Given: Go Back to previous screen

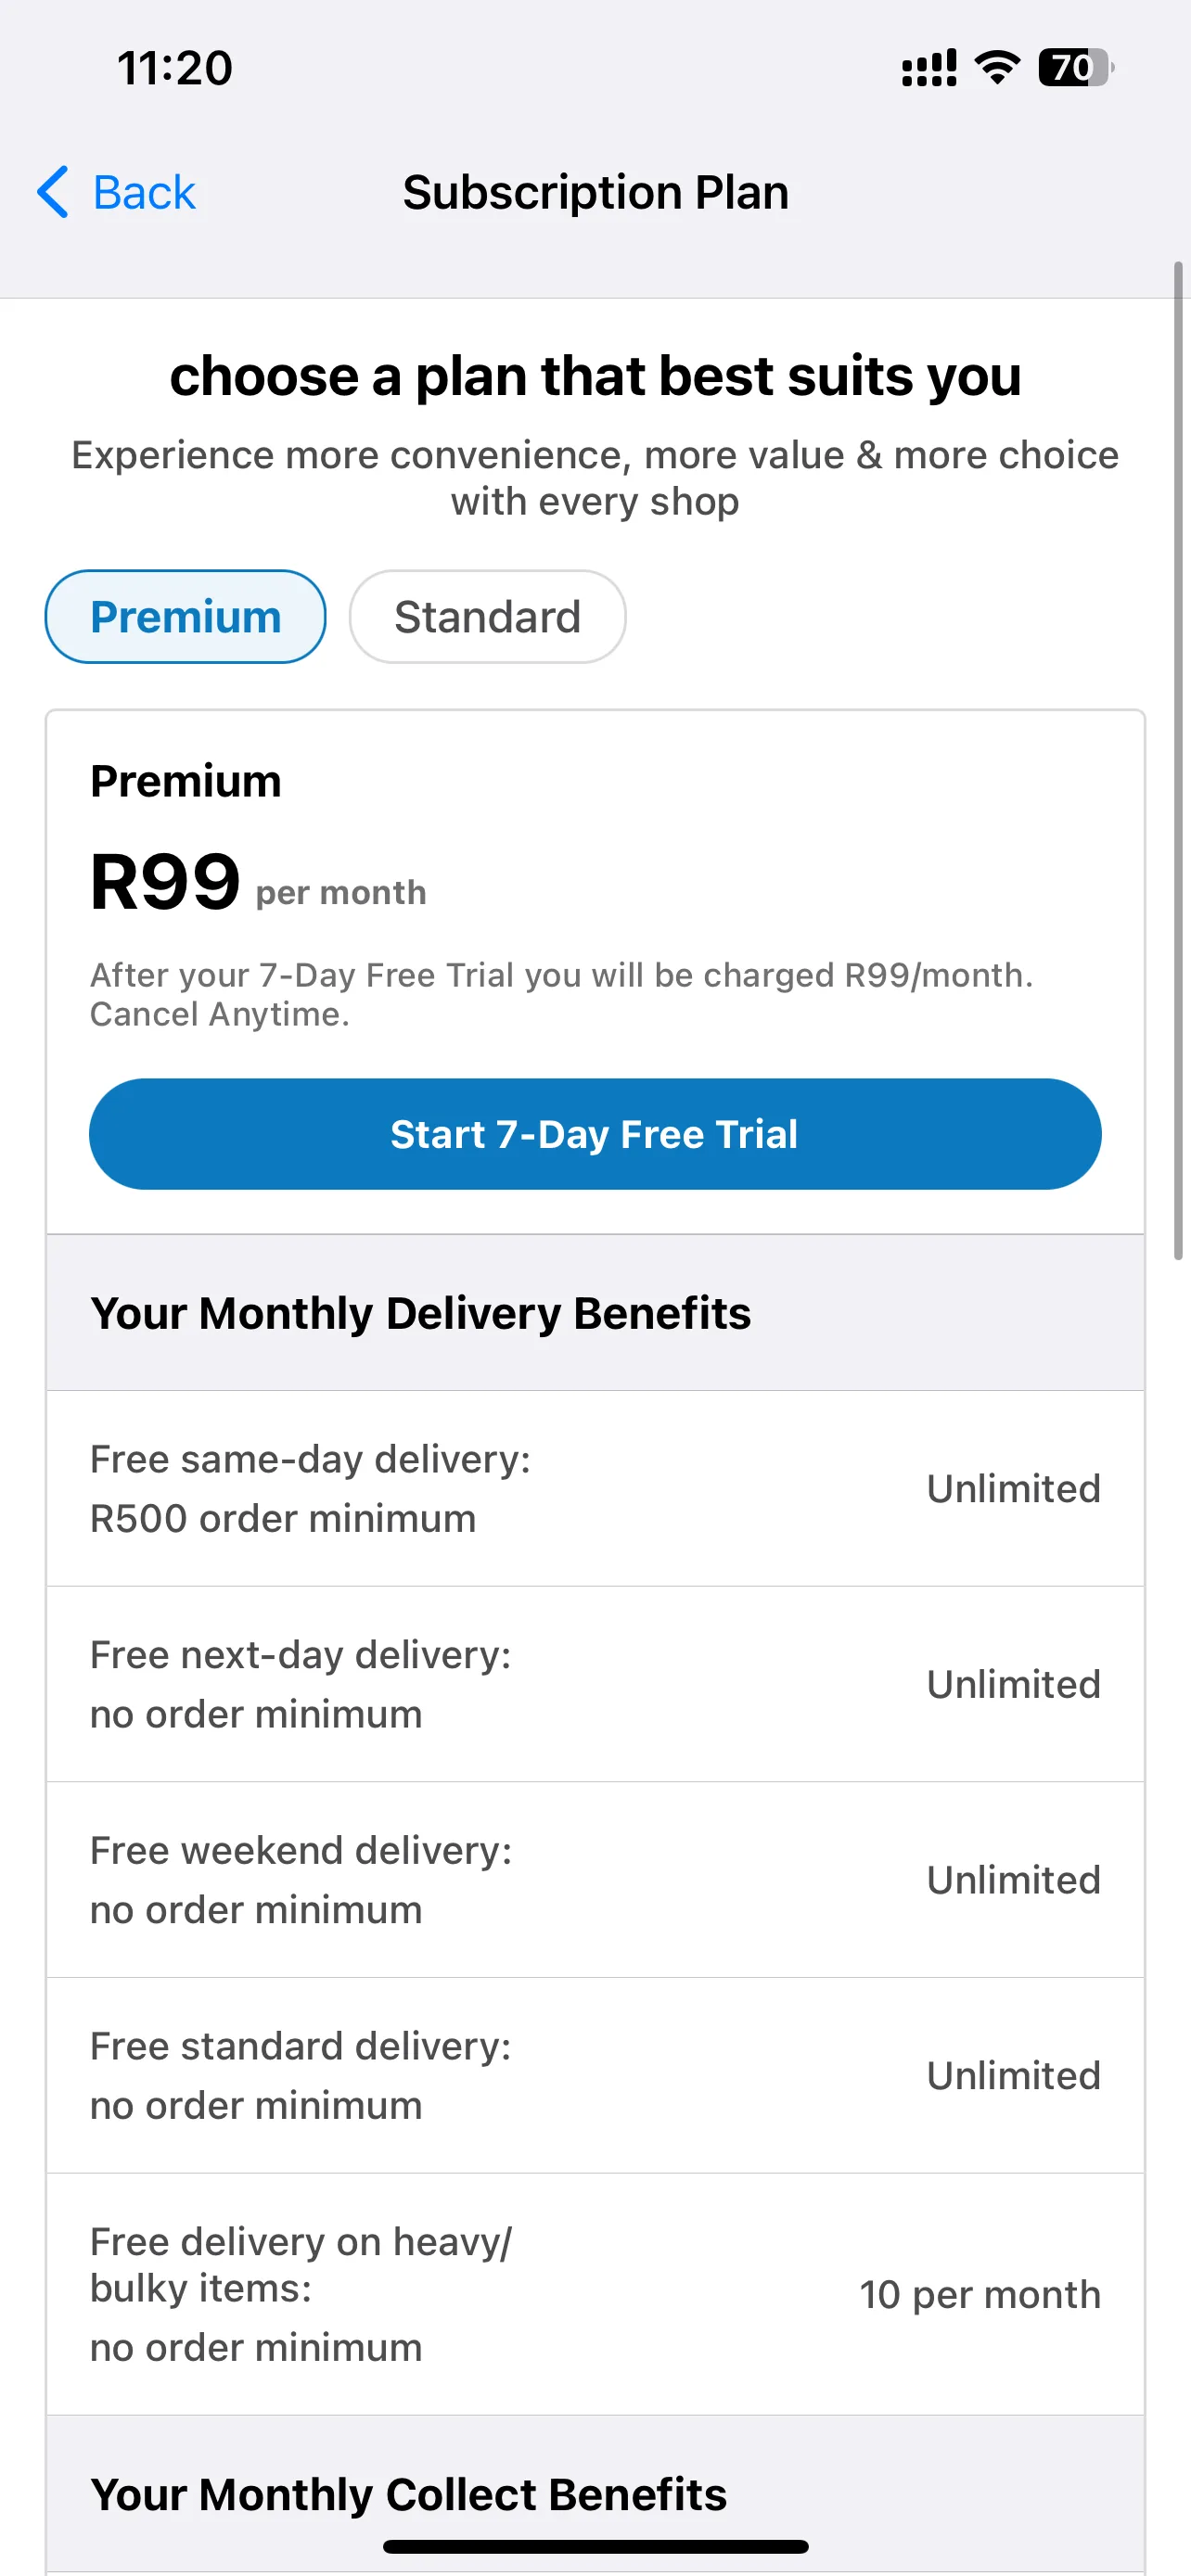Looking at the screenshot, I should tap(116, 192).
